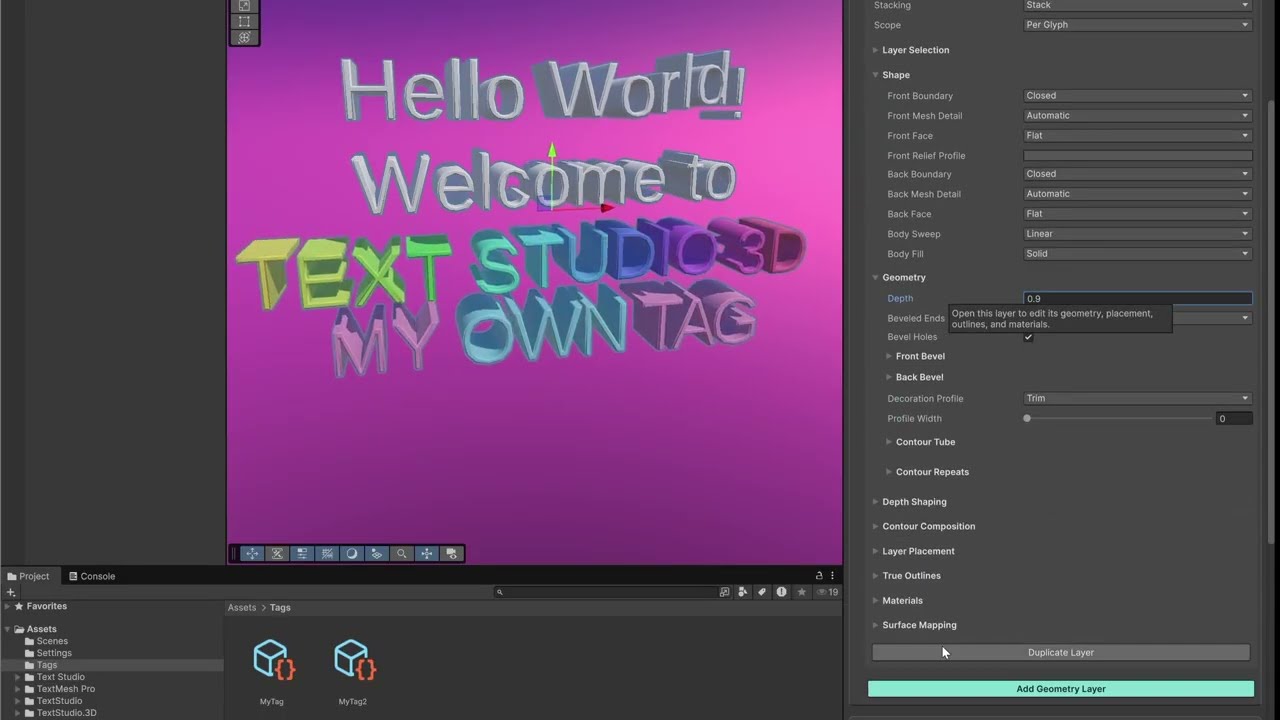Select the Rect tool in the scene toolbar
Screen dimensions: 1280x720
click(244, 21)
